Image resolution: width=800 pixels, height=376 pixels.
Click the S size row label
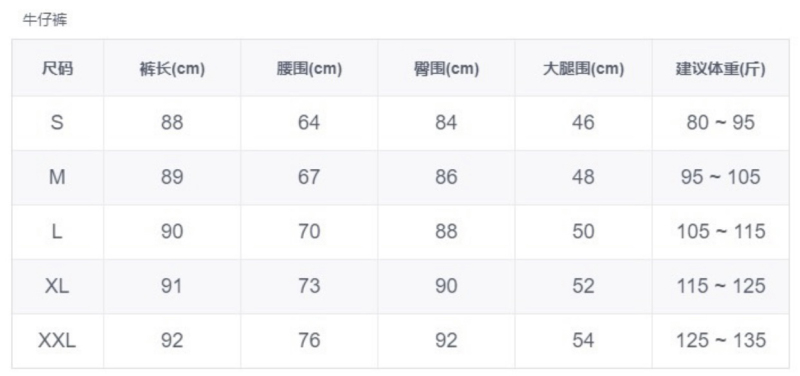coord(57,123)
